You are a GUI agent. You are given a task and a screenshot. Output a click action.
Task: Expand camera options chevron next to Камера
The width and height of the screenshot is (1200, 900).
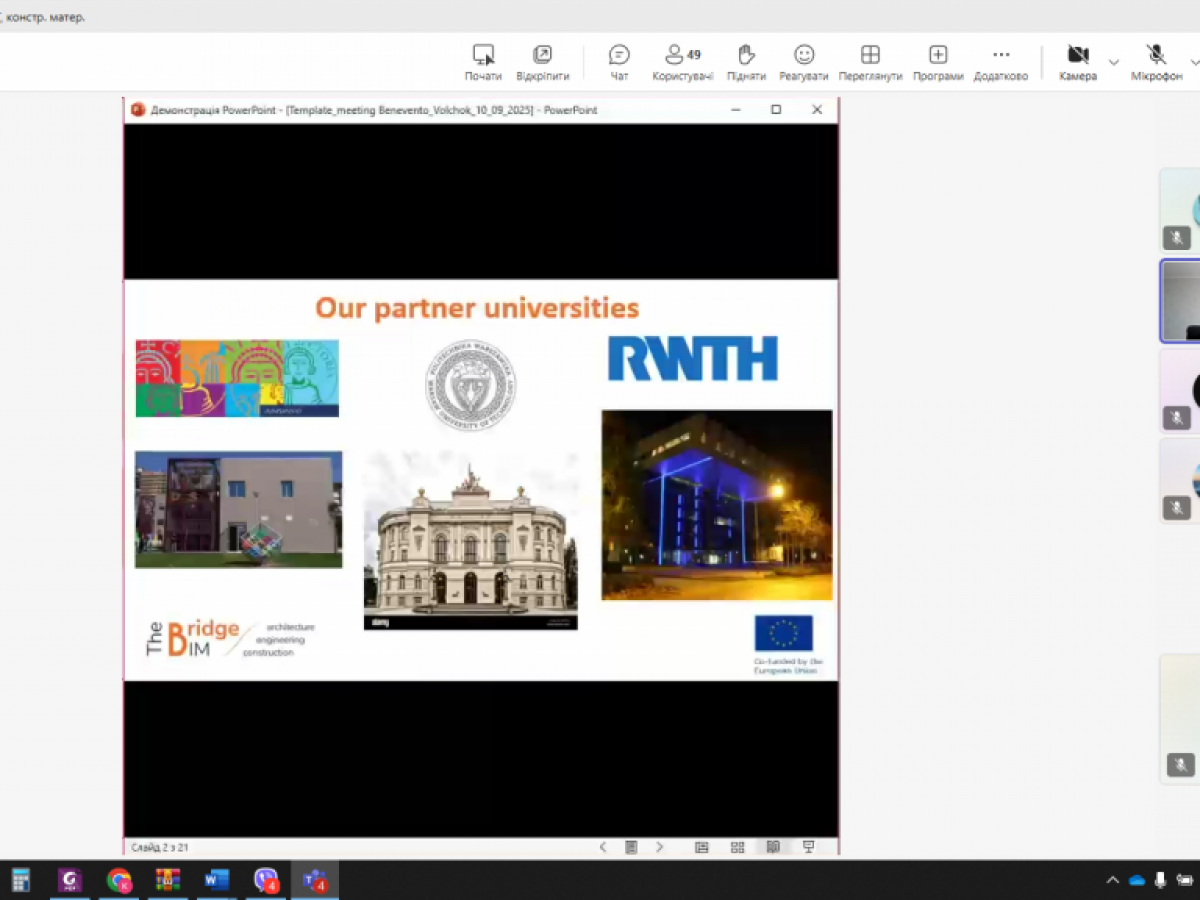pos(1114,62)
